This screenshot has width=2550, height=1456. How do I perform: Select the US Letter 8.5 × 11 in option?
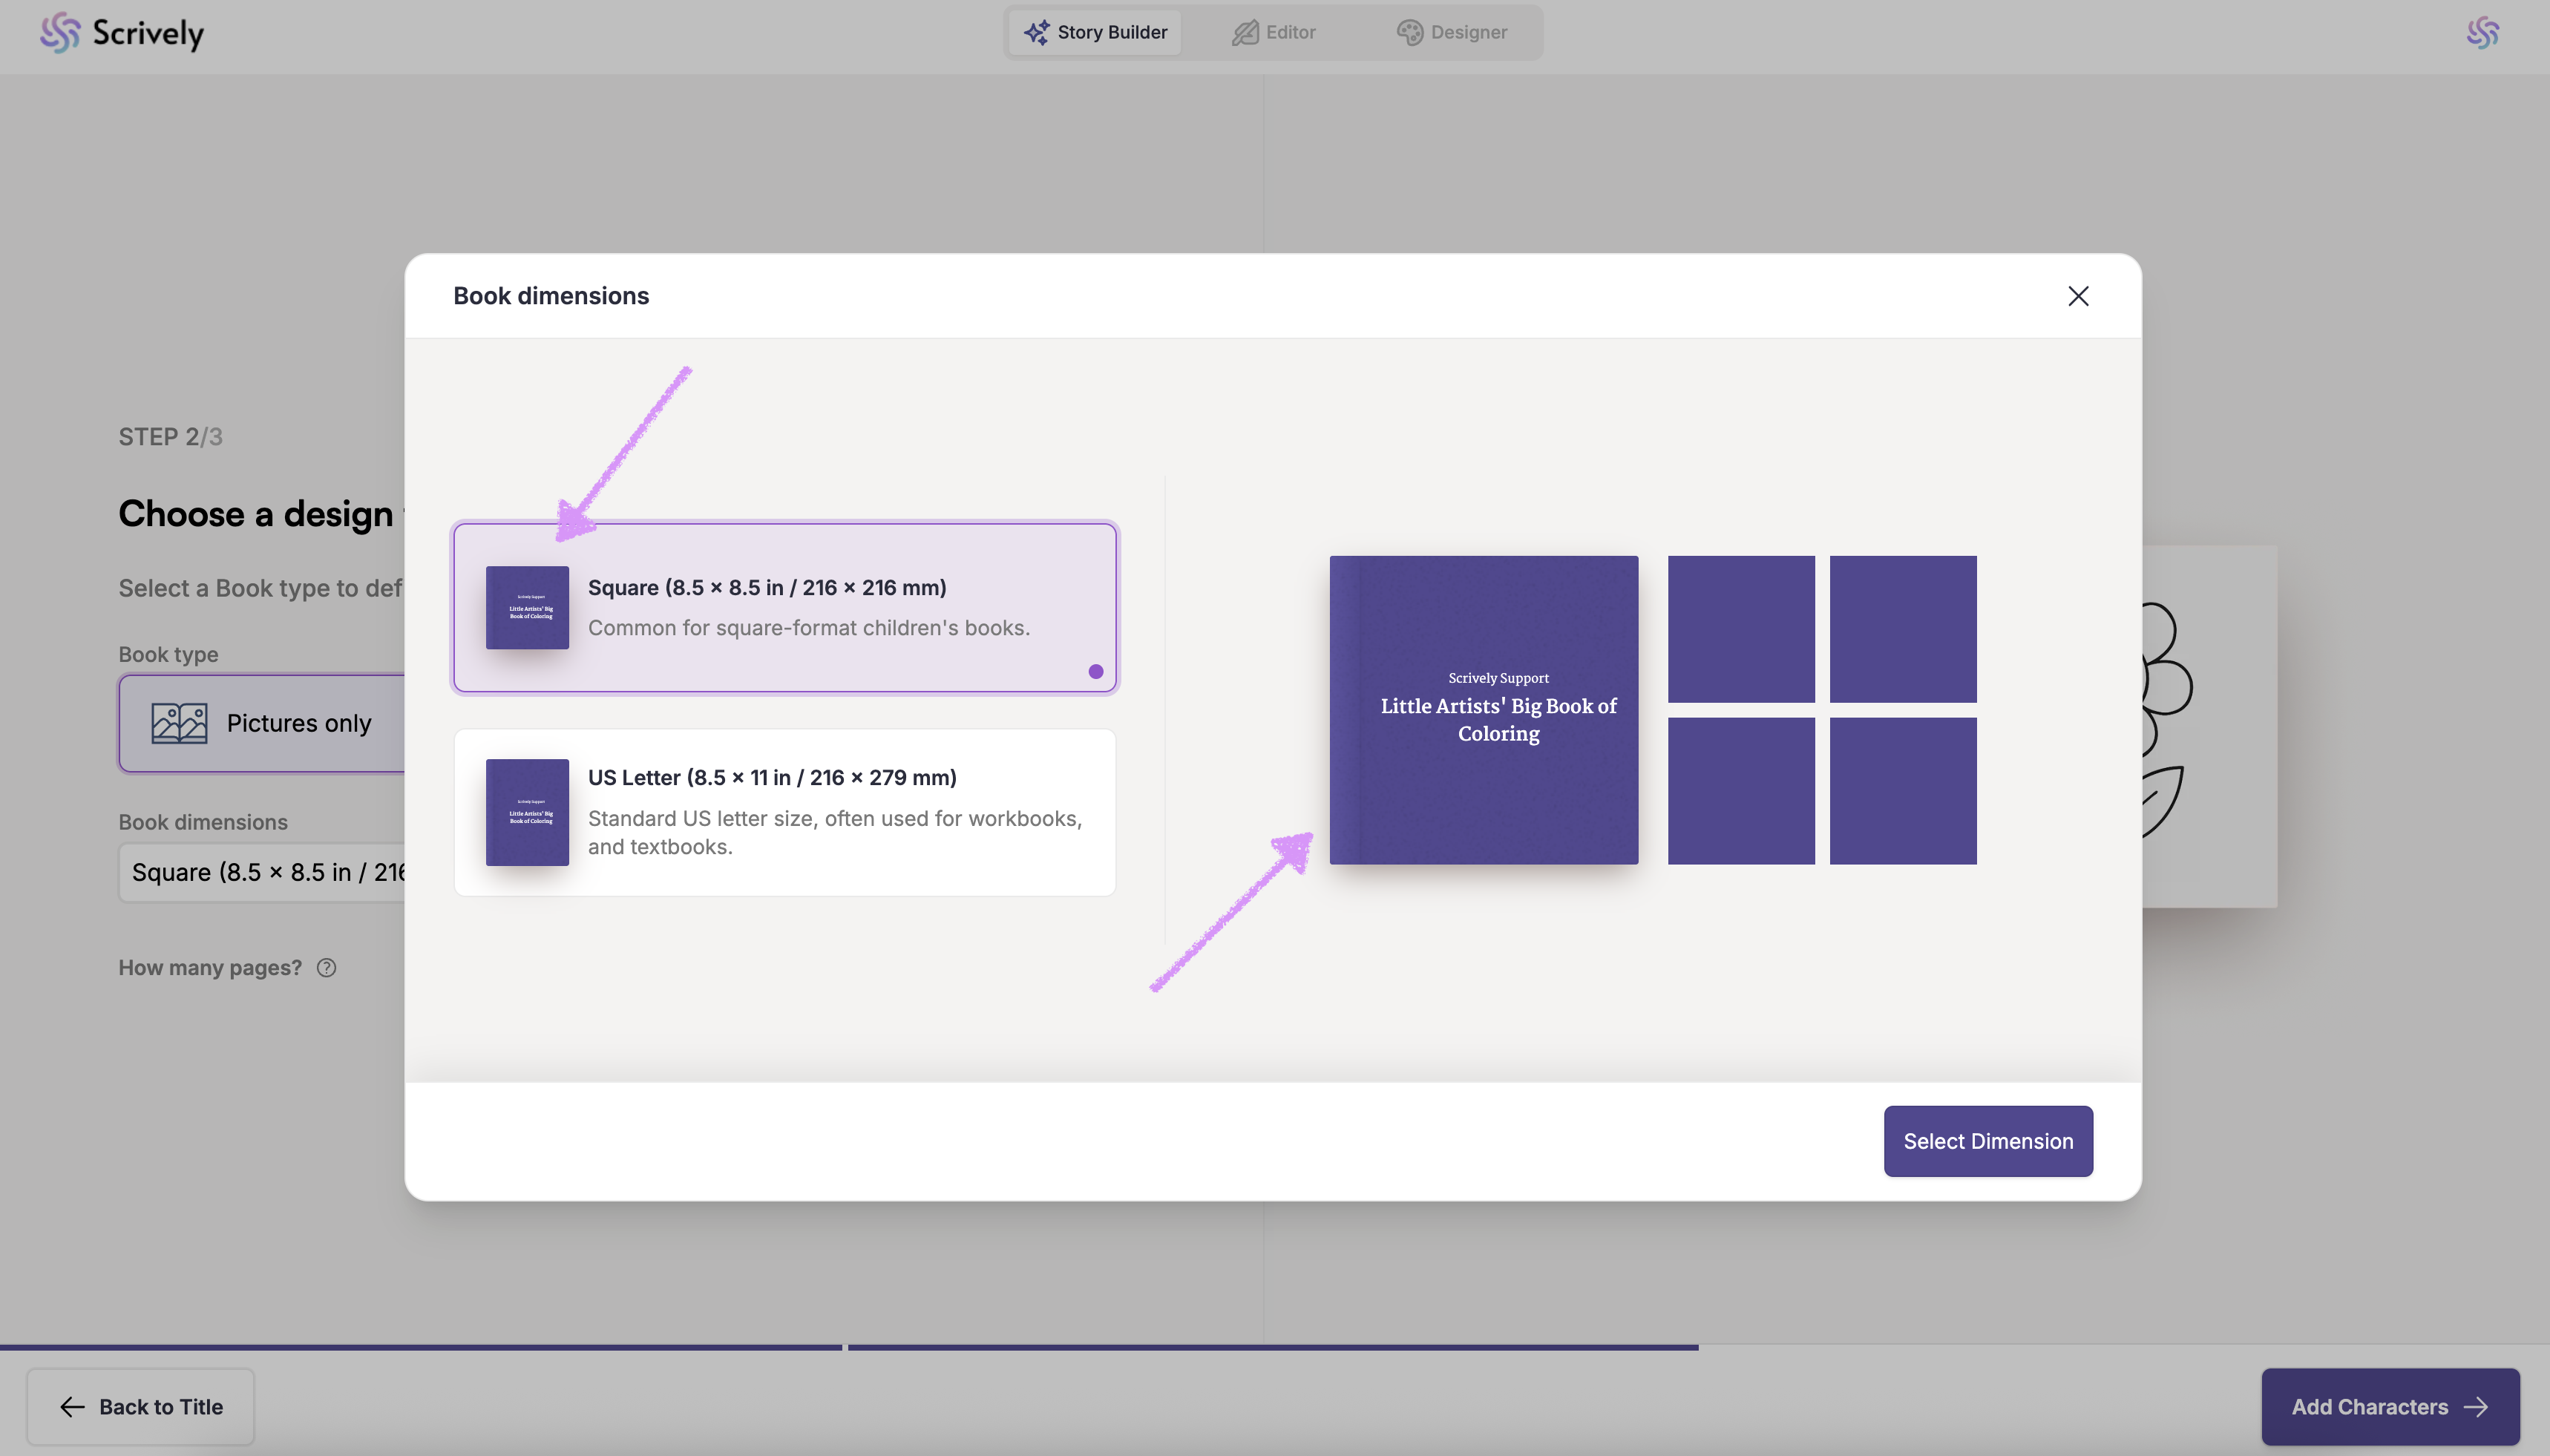(785, 812)
